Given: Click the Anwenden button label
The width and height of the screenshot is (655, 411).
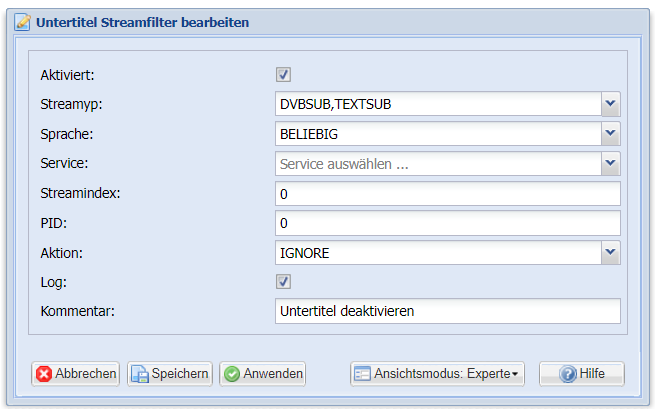Looking at the screenshot, I should pyautogui.click(x=273, y=373).
